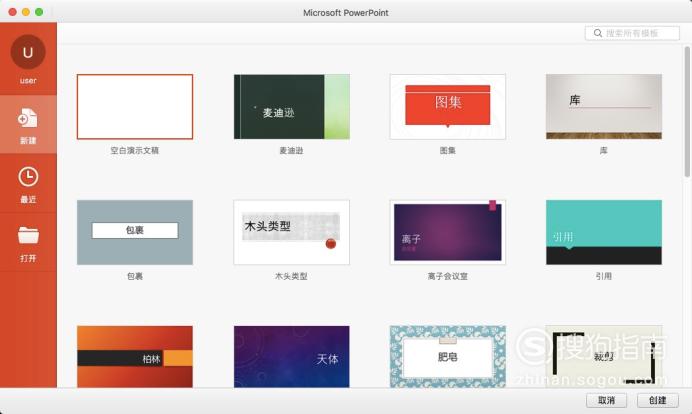Choose the 柏林 template thumbnail
This screenshot has width=692, height=414.
pyautogui.click(x=135, y=357)
